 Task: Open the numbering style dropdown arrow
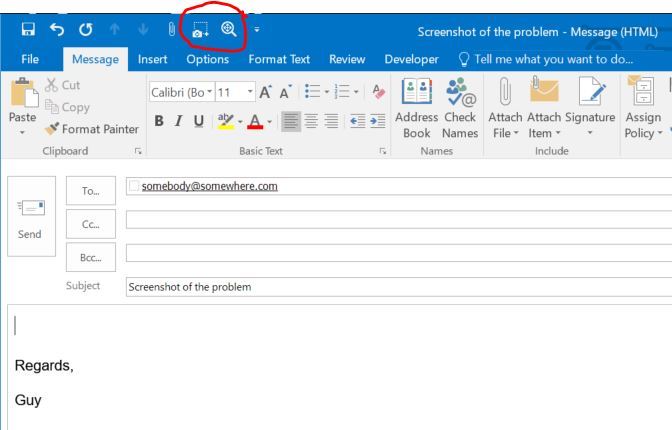pyautogui.click(x=356, y=92)
